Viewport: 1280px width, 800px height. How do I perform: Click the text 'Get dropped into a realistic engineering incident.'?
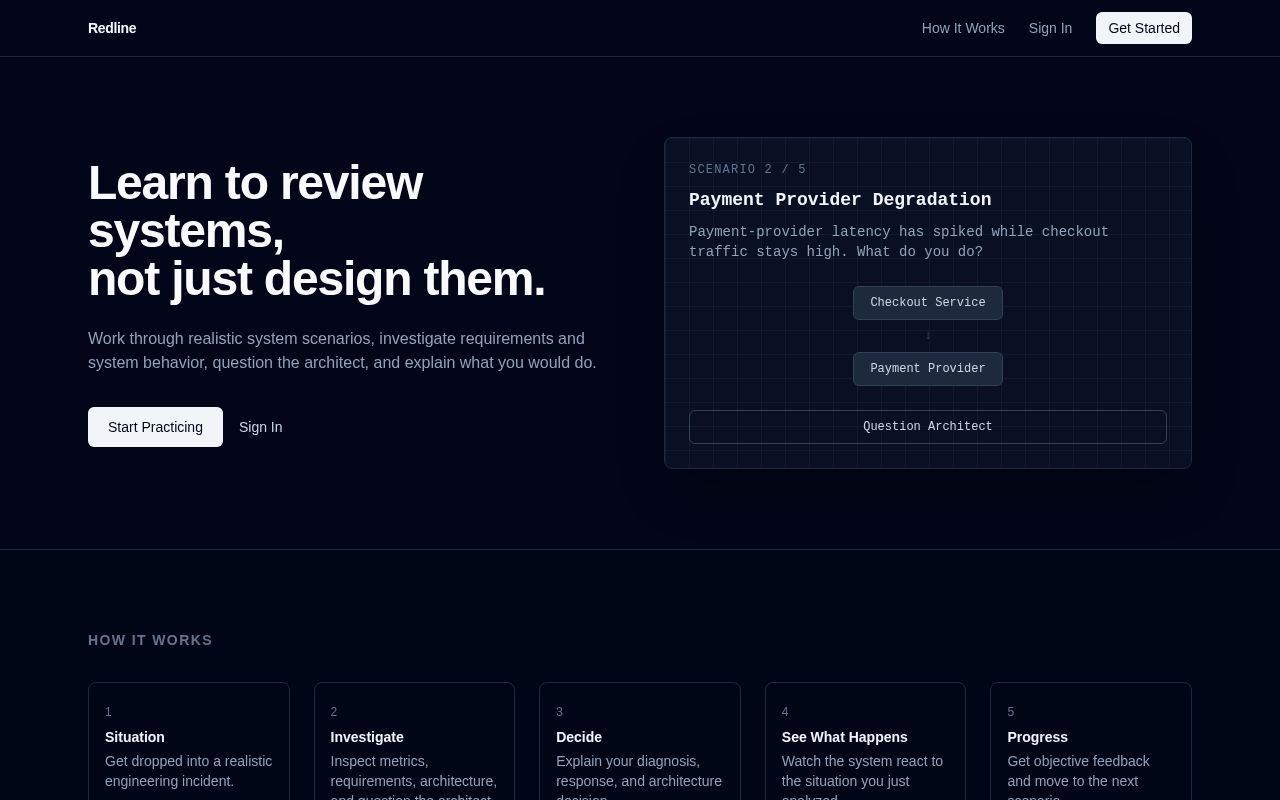[189, 771]
